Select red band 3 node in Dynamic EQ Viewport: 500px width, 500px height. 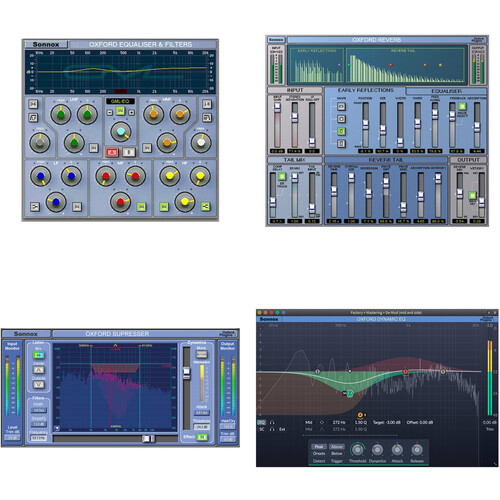405,371
